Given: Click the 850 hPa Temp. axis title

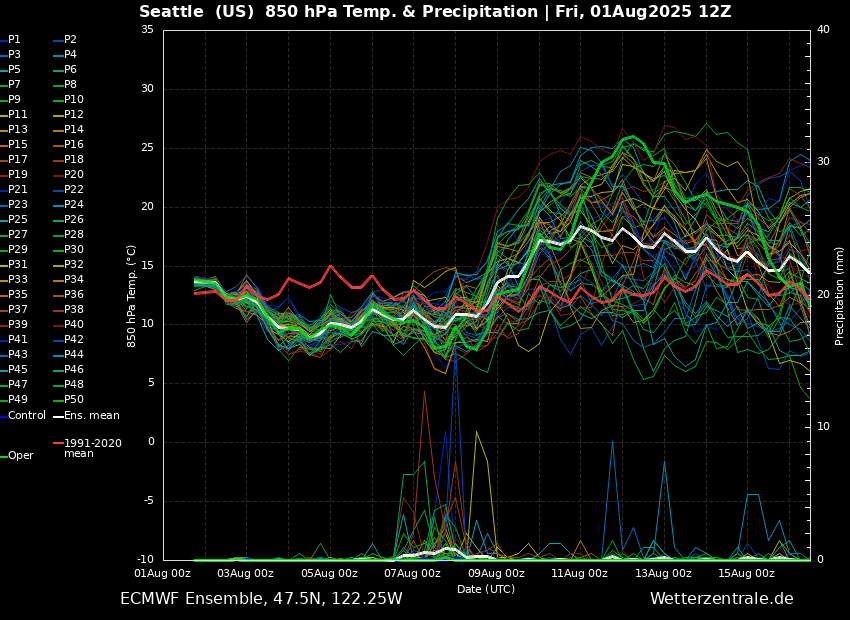Looking at the screenshot, I should point(132,295).
